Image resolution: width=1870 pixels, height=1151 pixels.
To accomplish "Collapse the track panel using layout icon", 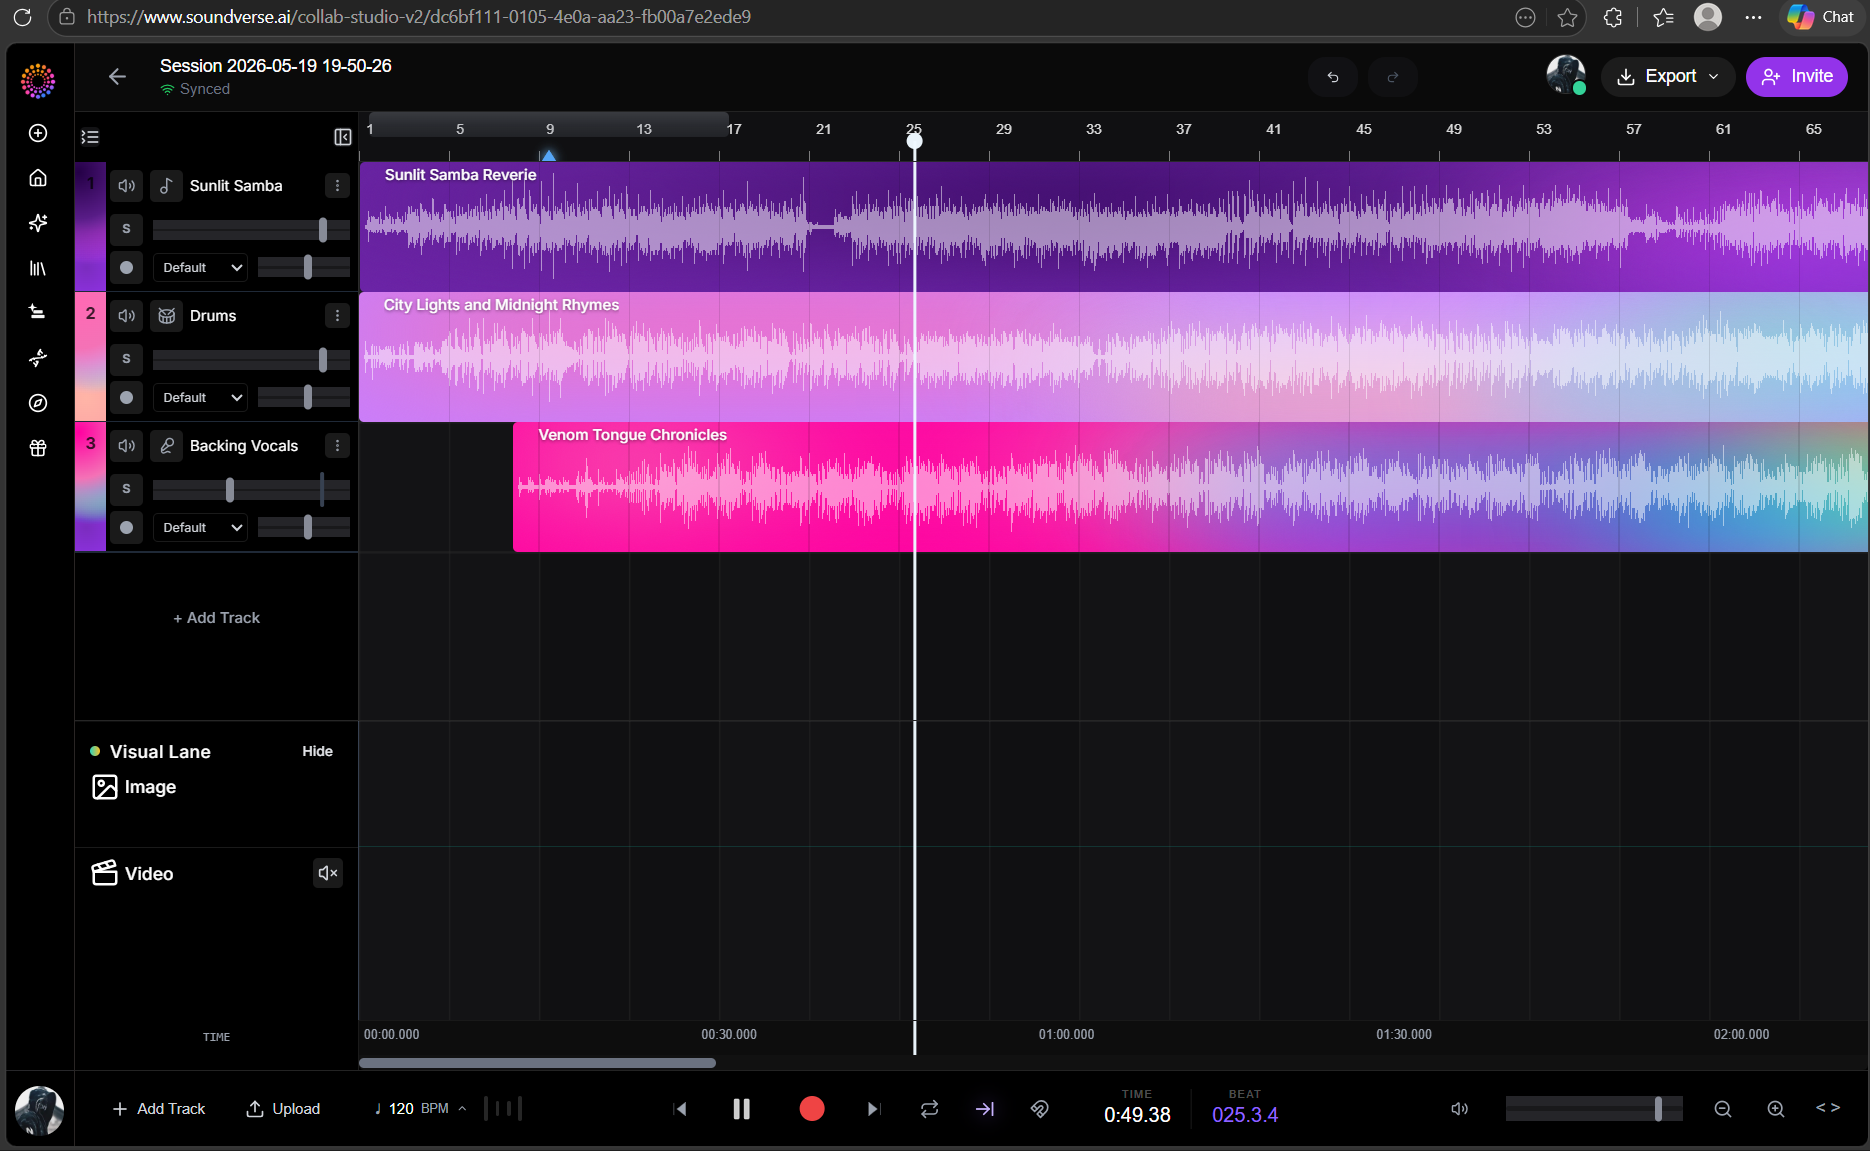I will (342, 137).
